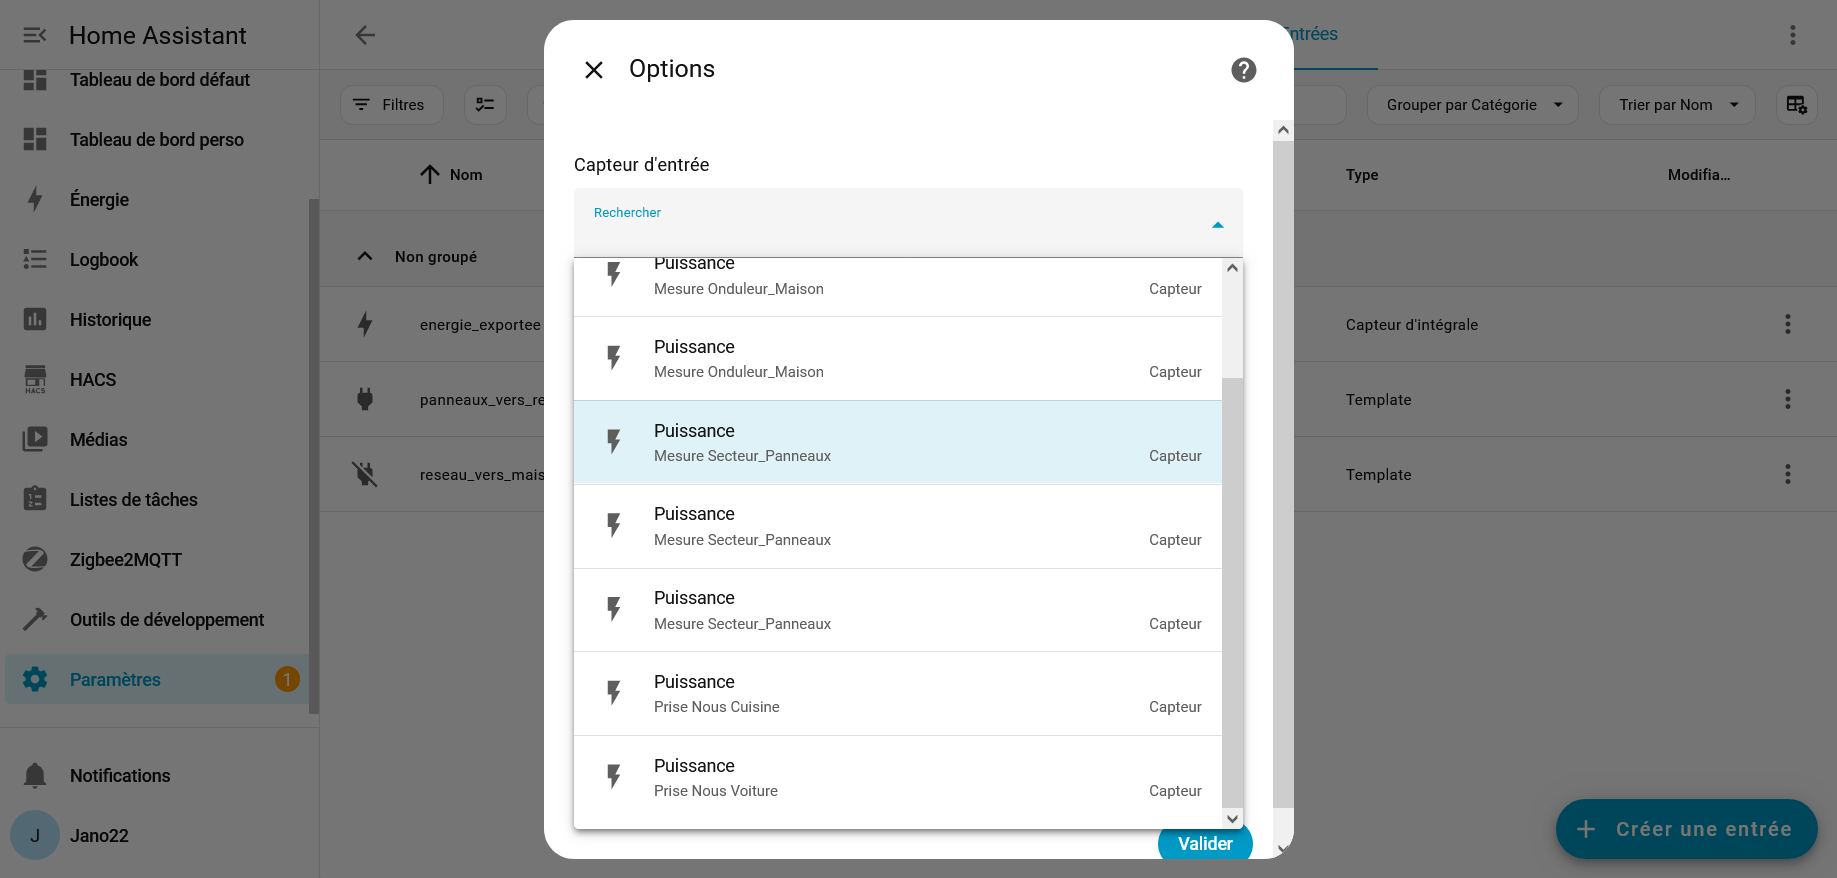
Task: Click the Rechercher search input field
Action: [x=890, y=228]
